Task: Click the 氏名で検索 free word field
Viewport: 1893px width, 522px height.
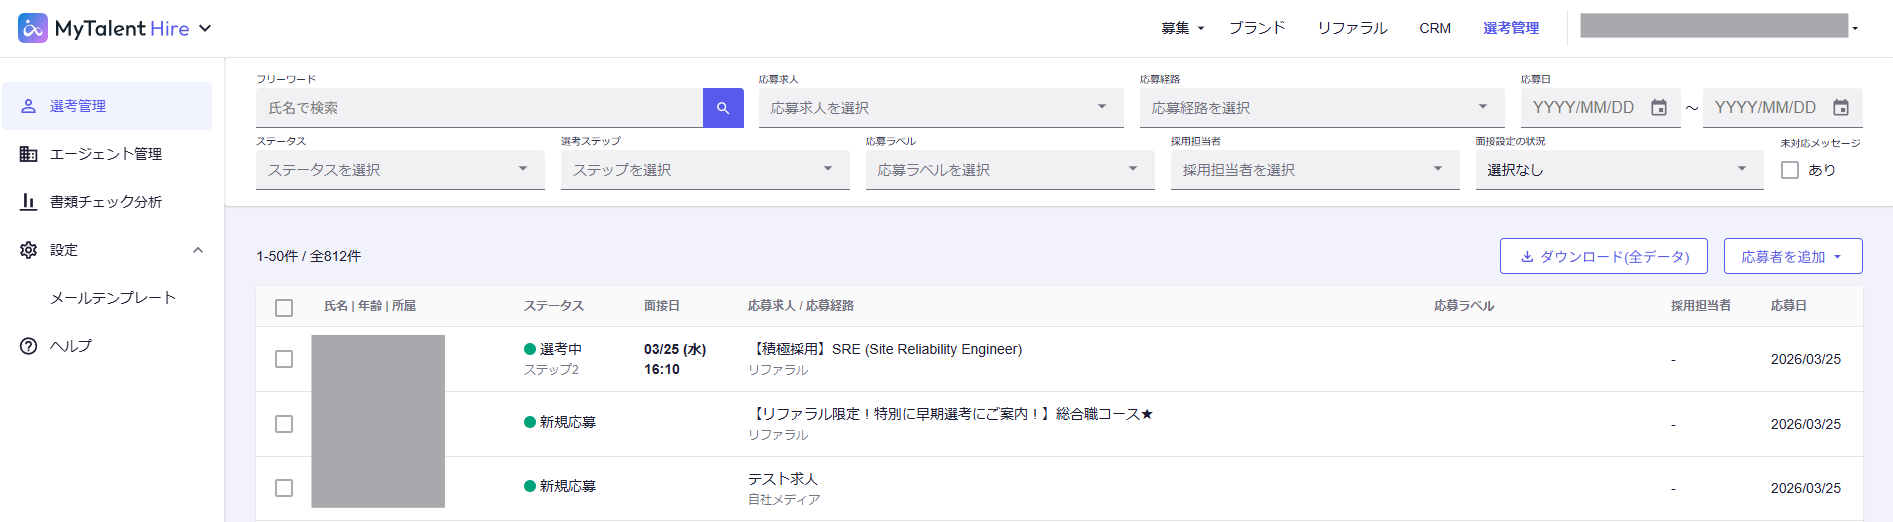Action: click(480, 108)
